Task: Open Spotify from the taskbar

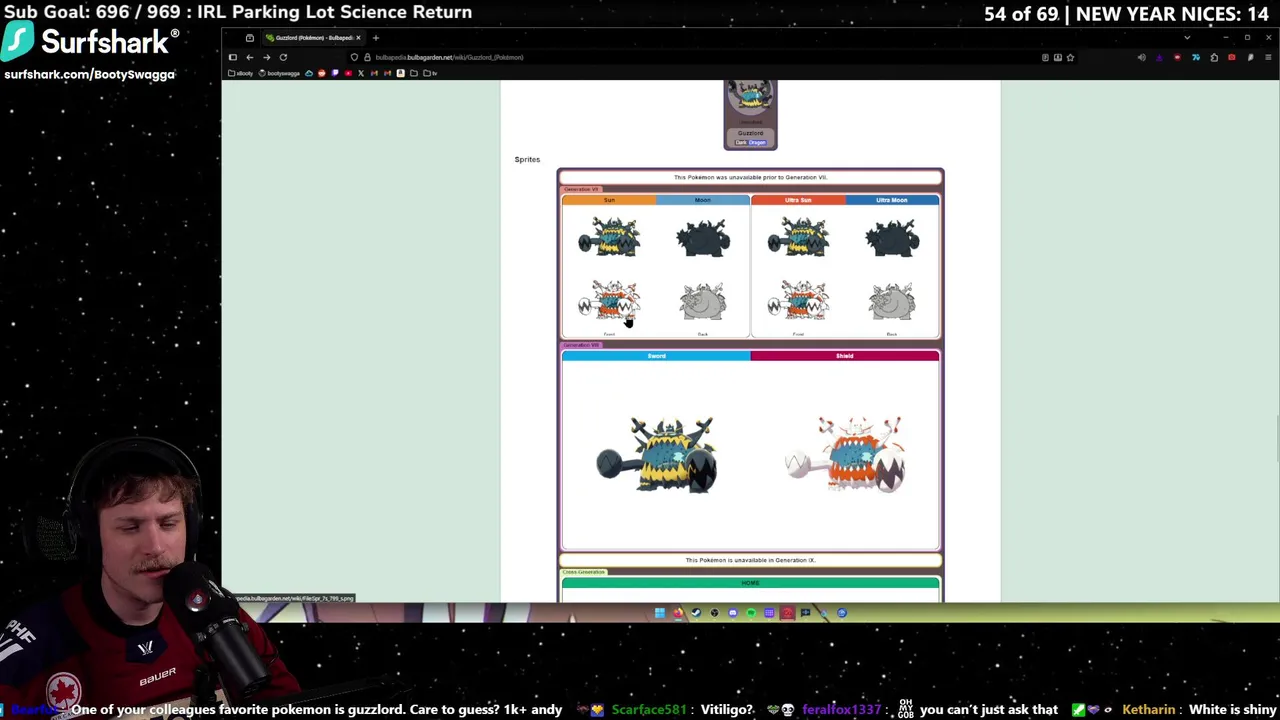Action: click(x=751, y=613)
